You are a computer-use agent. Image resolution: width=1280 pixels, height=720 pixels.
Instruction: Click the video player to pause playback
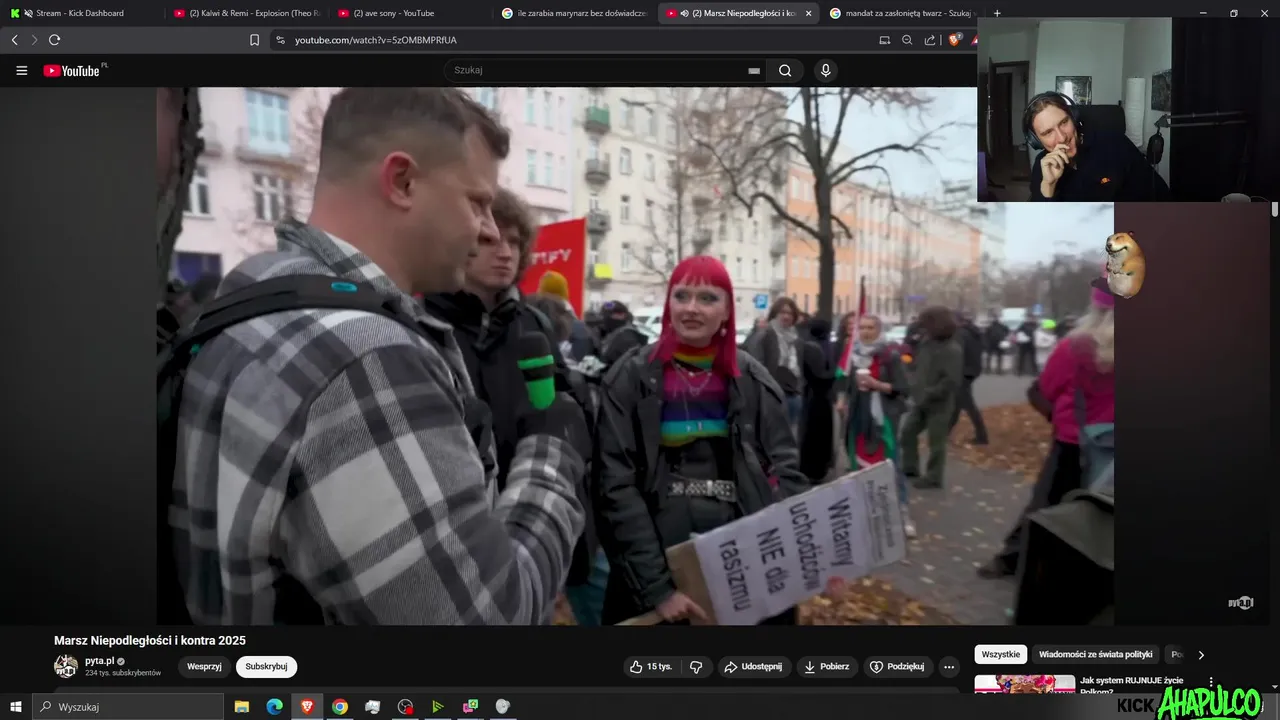[635, 355]
